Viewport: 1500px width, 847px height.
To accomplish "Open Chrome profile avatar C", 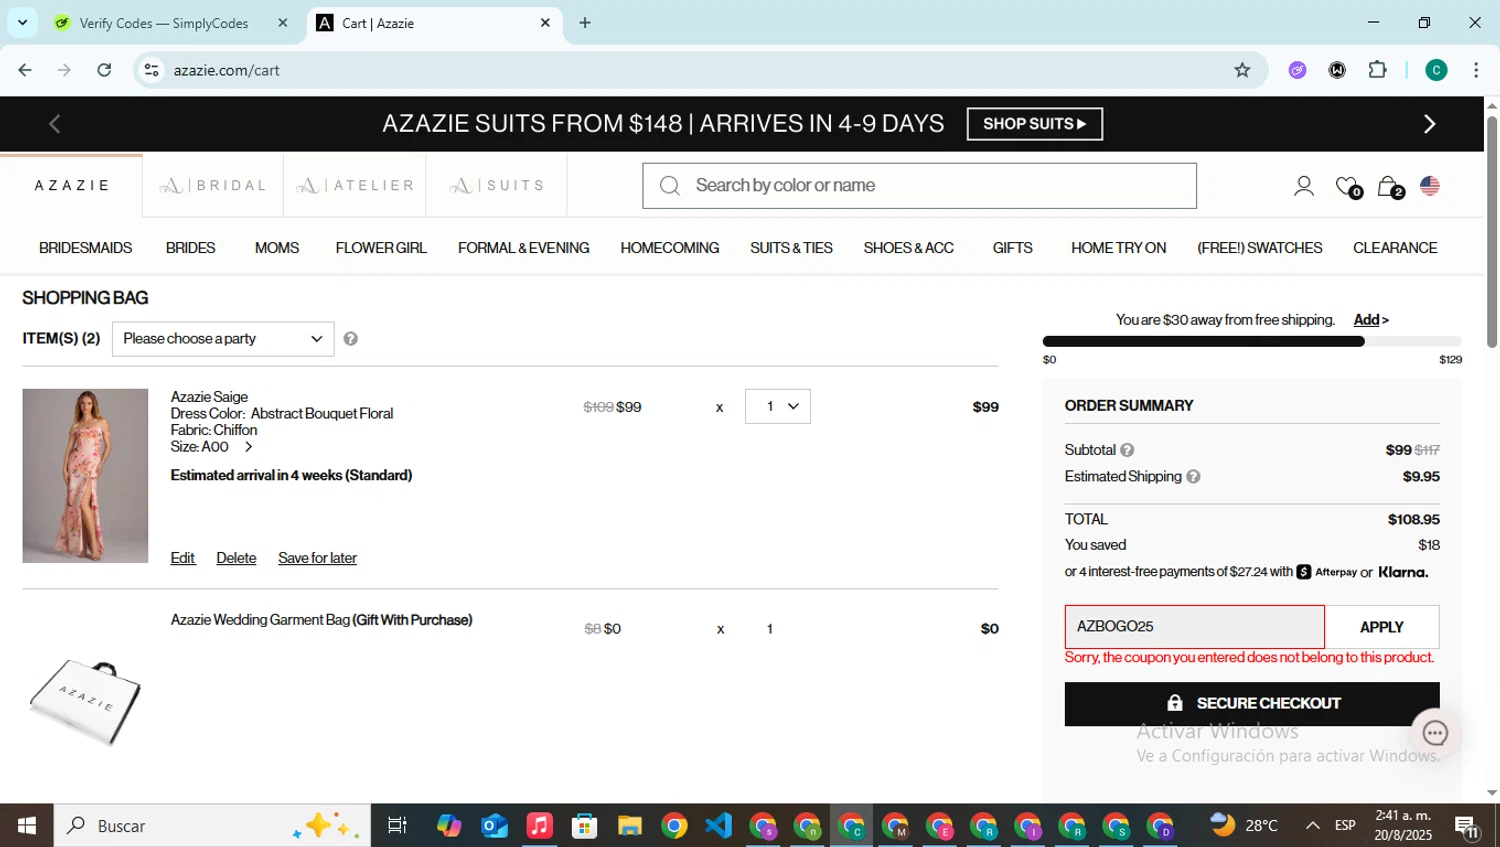I will 1436,70.
